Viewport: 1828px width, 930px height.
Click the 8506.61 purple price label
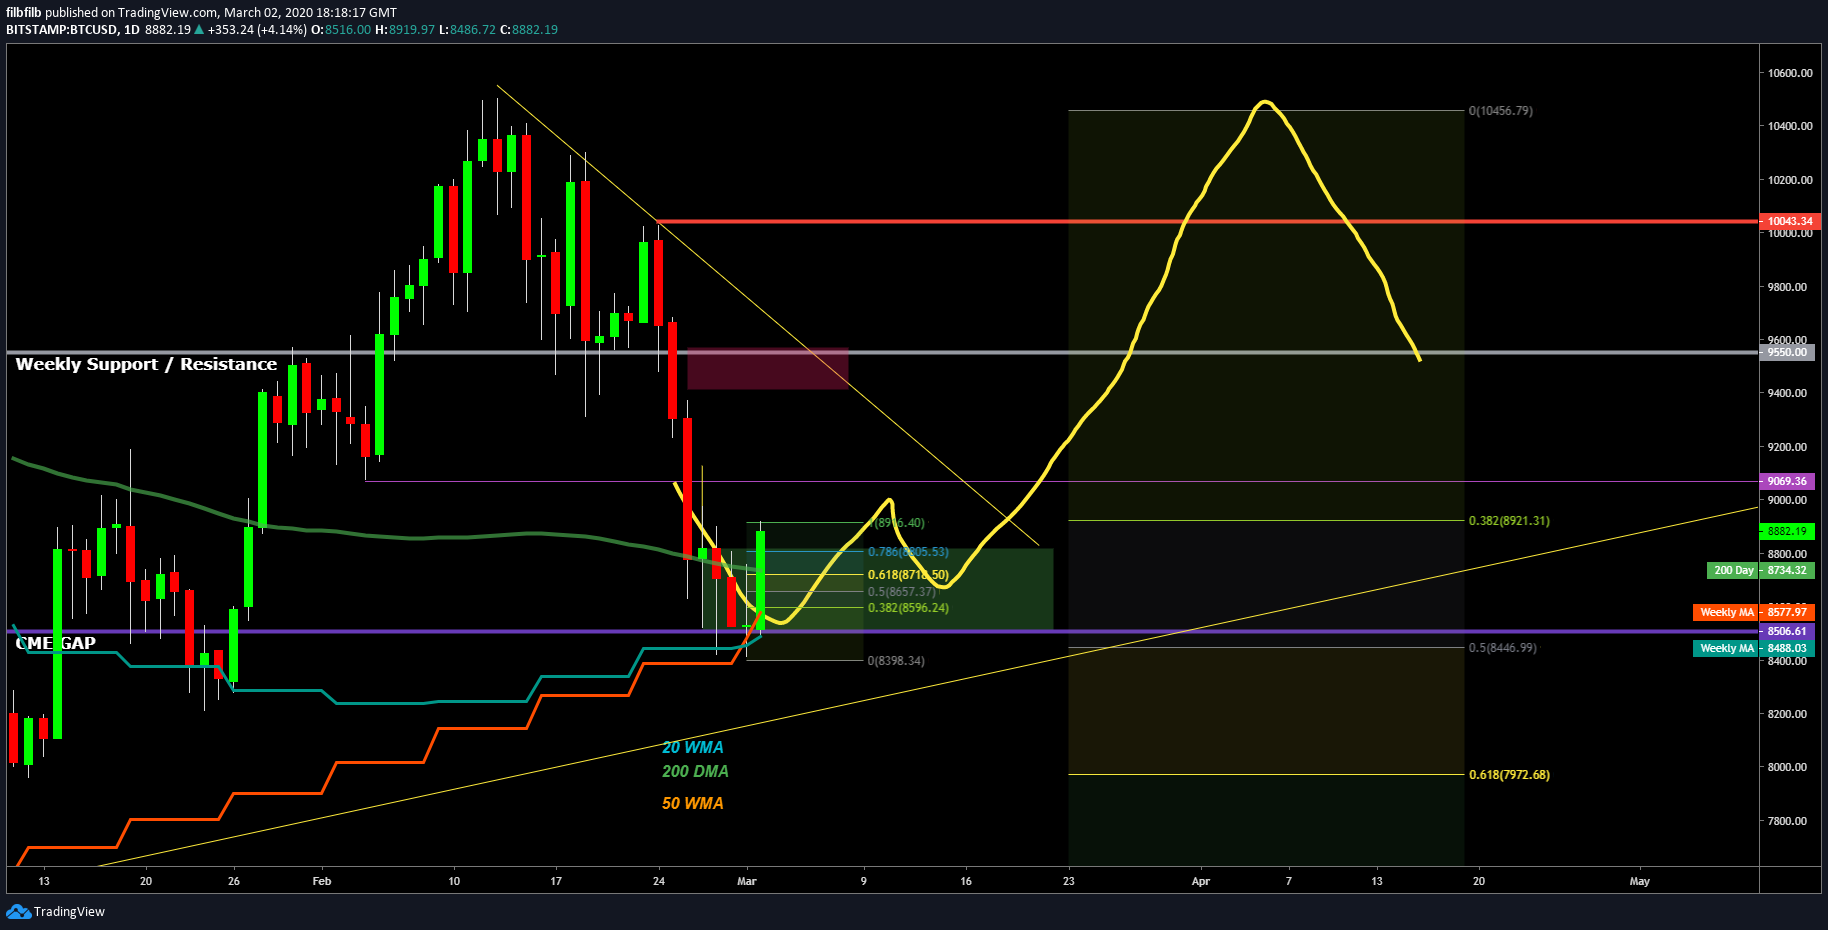(1787, 631)
